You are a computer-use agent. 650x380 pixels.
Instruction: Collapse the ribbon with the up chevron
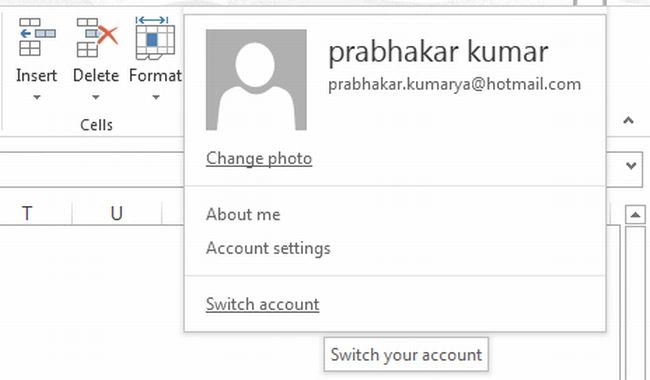[x=628, y=121]
